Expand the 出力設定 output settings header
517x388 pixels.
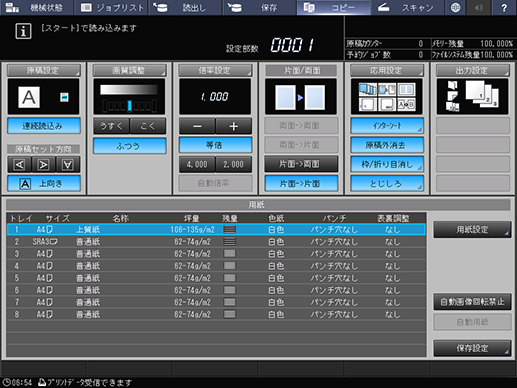point(473,70)
